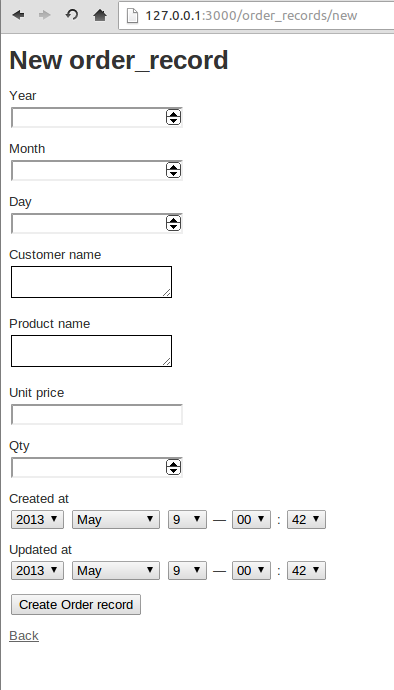Open the Created at year dropdown
The width and height of the screenshot is (394, 690).
(37, 520)
